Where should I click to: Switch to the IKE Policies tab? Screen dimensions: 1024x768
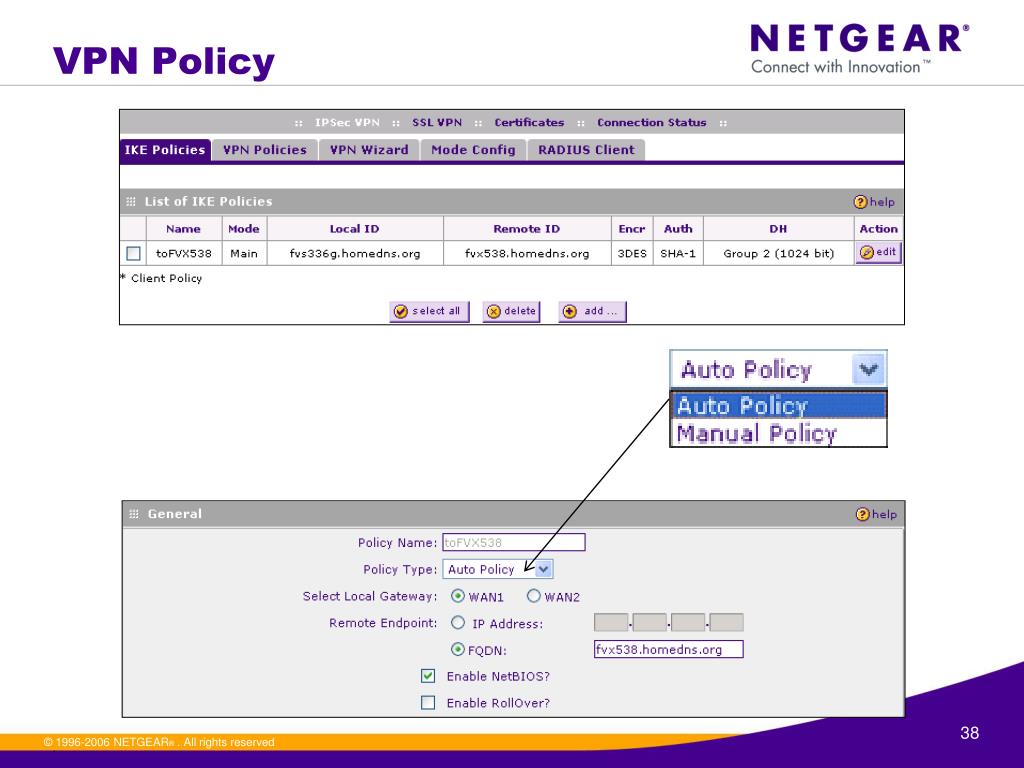point(165,150)
